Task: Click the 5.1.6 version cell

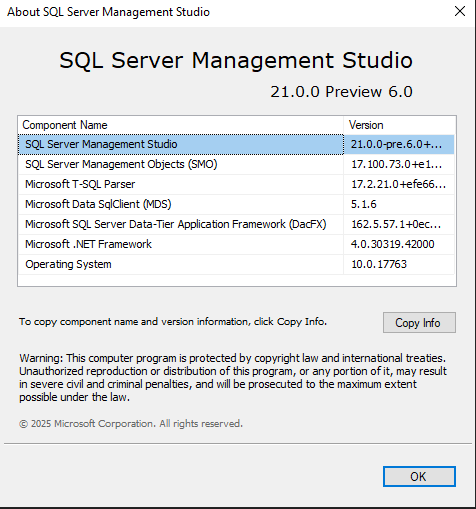Action: point(399,204)
